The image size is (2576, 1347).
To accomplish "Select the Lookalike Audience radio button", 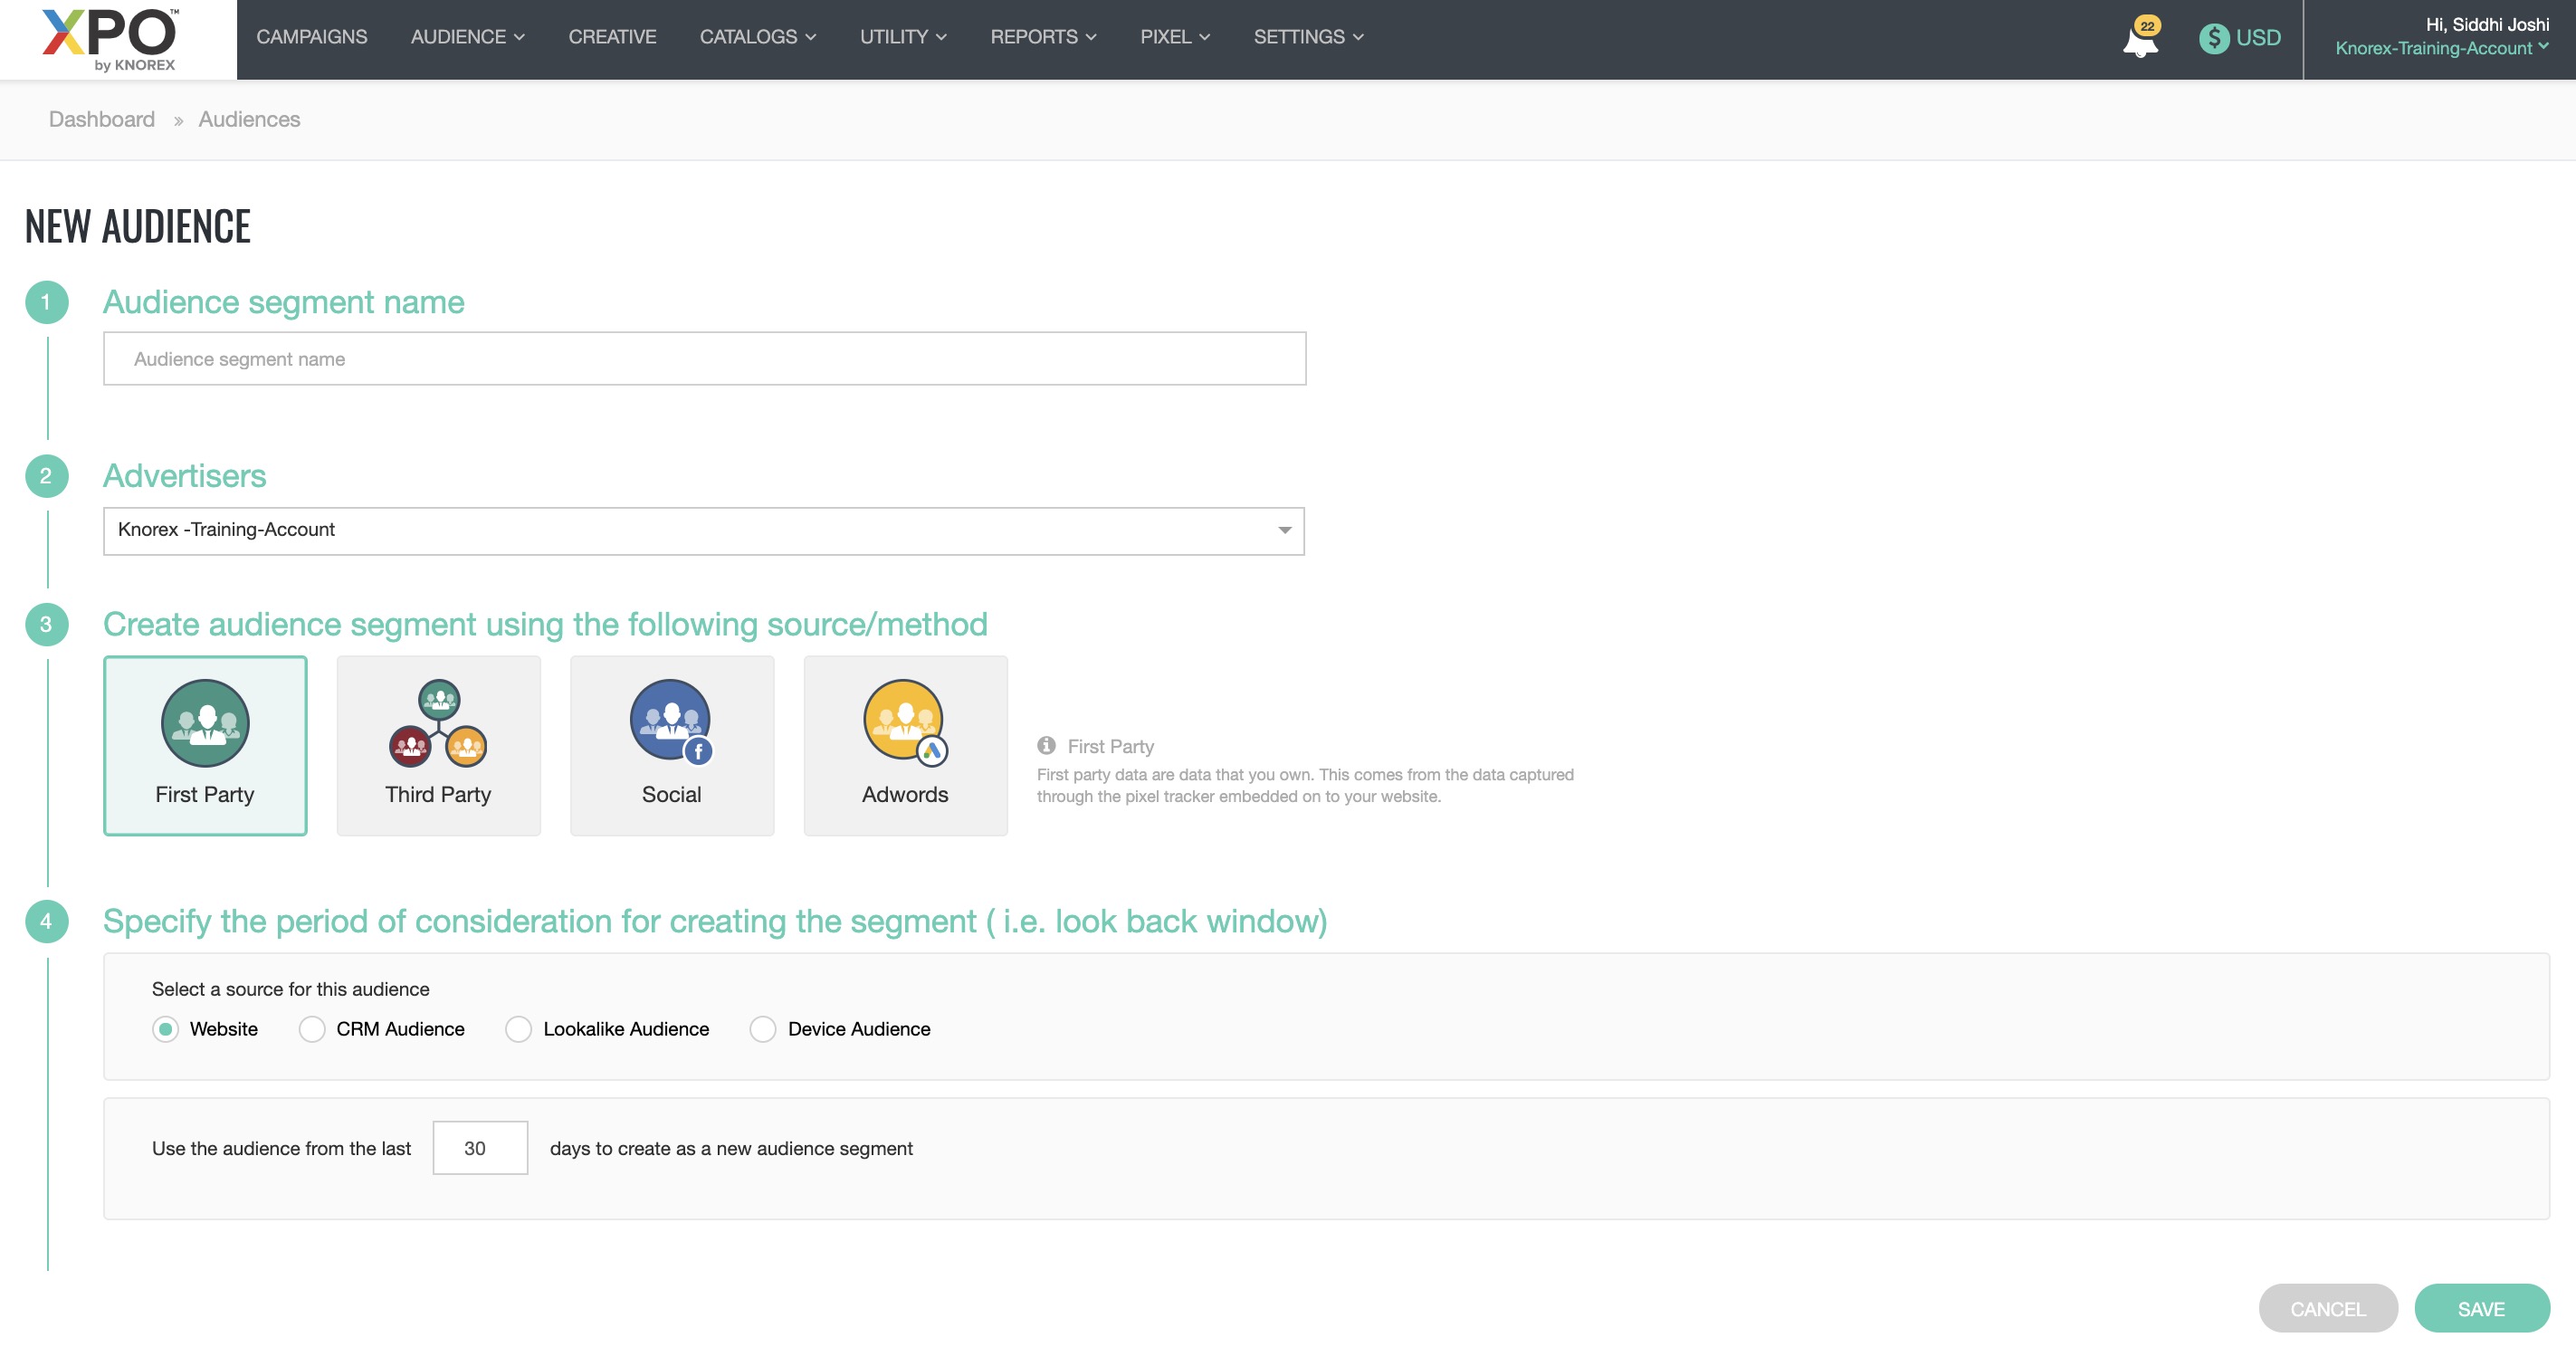I will tap(518, 1029).
